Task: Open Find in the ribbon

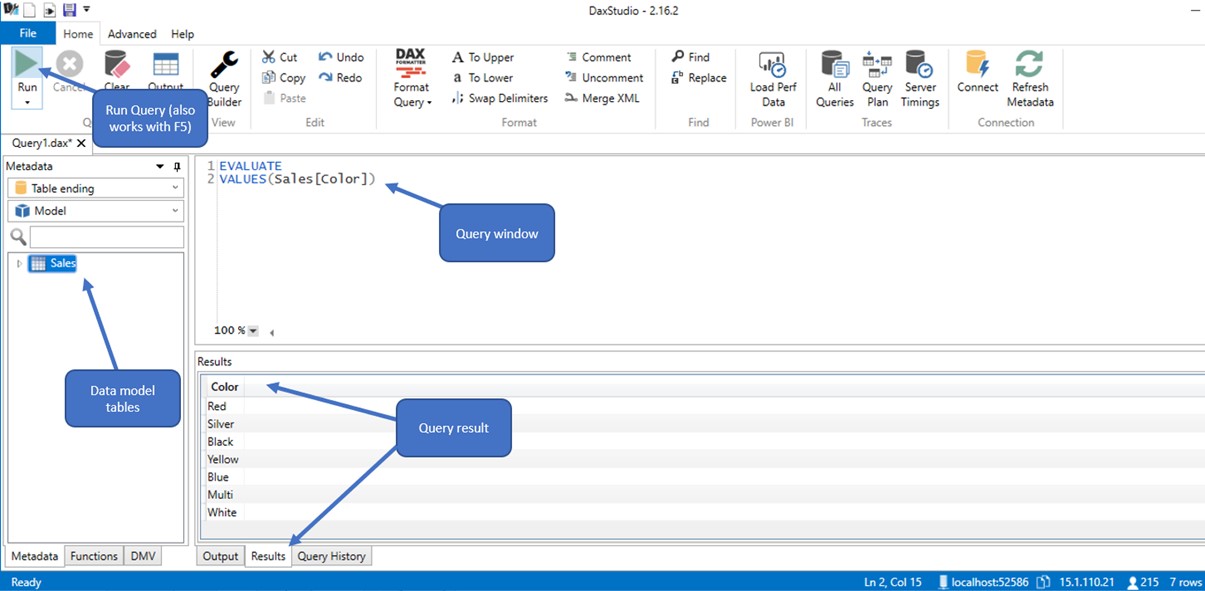Action: pos(690,57)
